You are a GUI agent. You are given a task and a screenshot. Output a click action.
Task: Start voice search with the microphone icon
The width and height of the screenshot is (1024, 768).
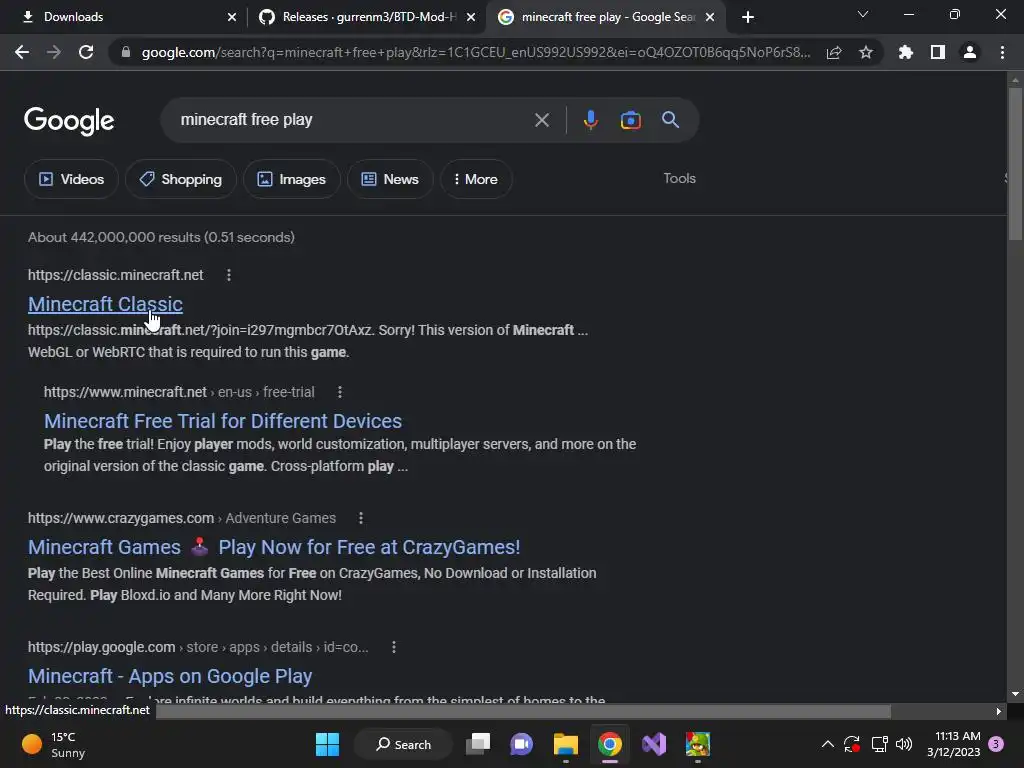coord(590,120)
